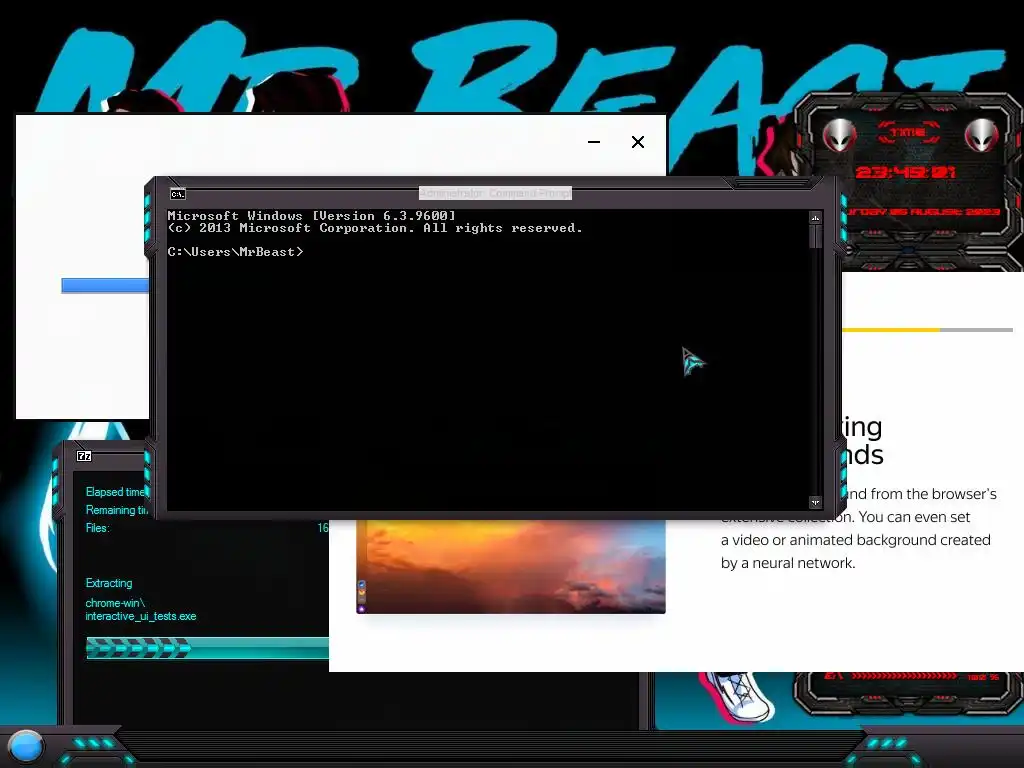The height and width of the screenshot is (768, 1024).
Task: Click the Administrator: Command Prompt title text
Action: pyautogui.click(x=495, y=193)
